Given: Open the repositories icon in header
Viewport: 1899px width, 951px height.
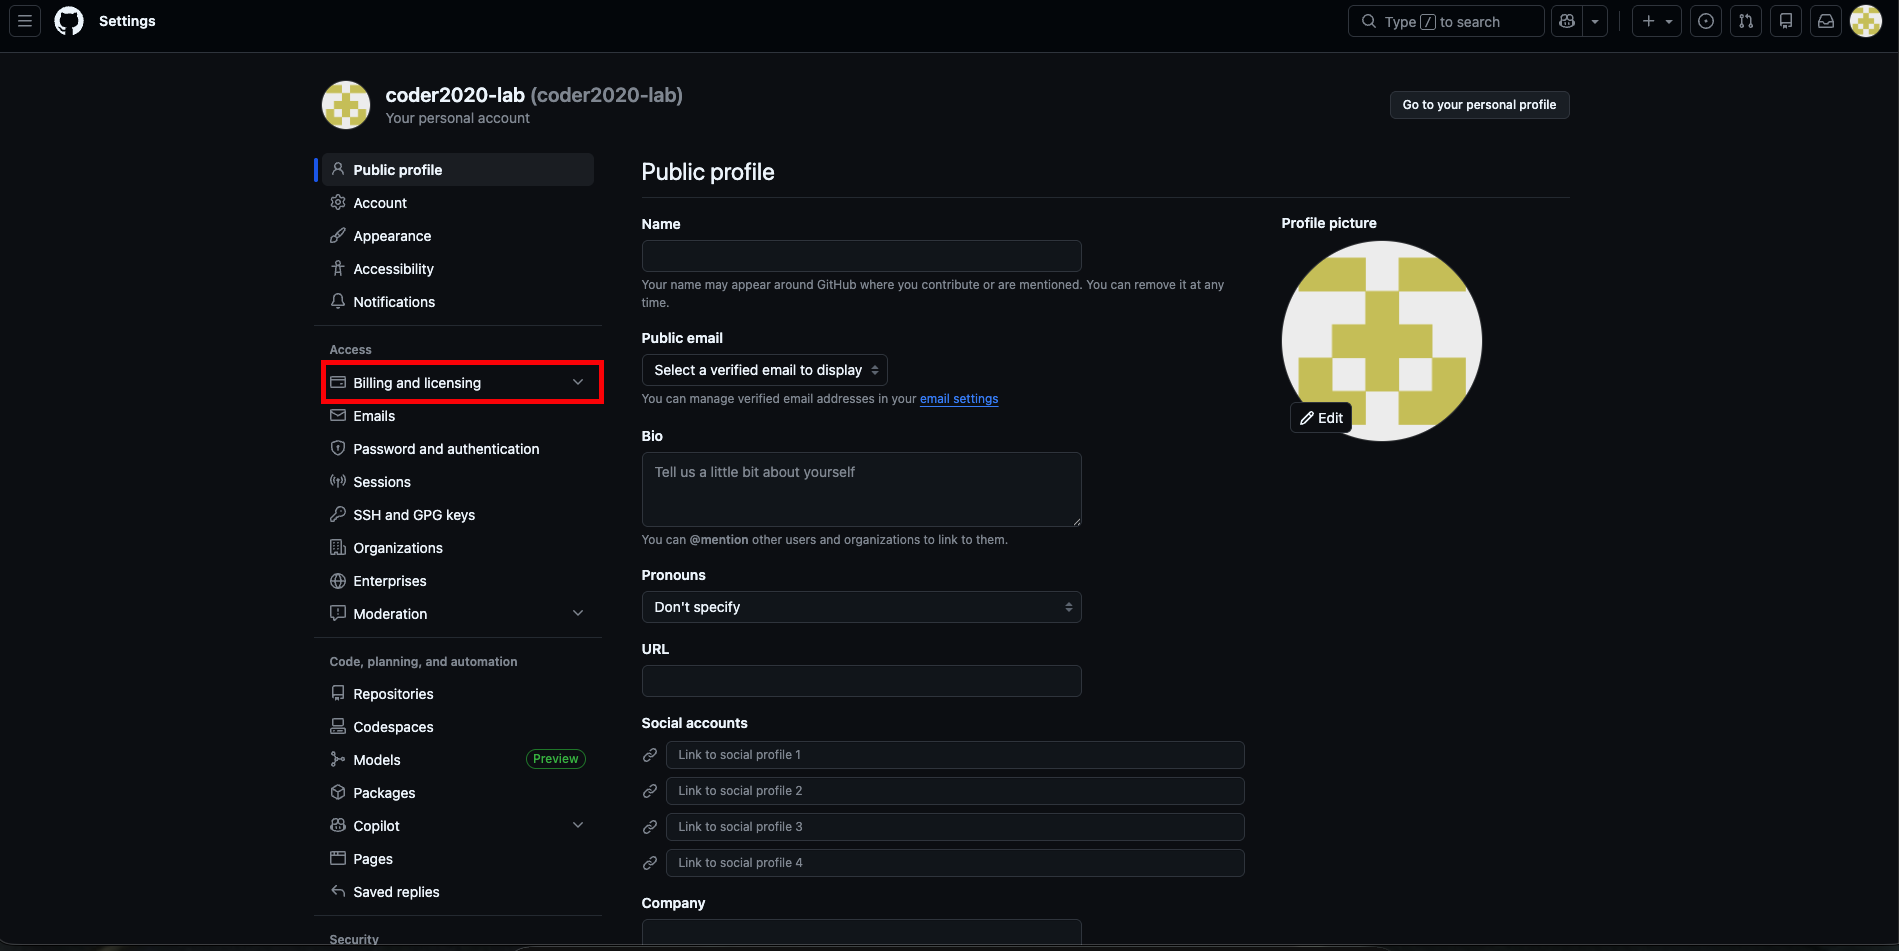Looking at the screenshot, I should [1786, 21].
